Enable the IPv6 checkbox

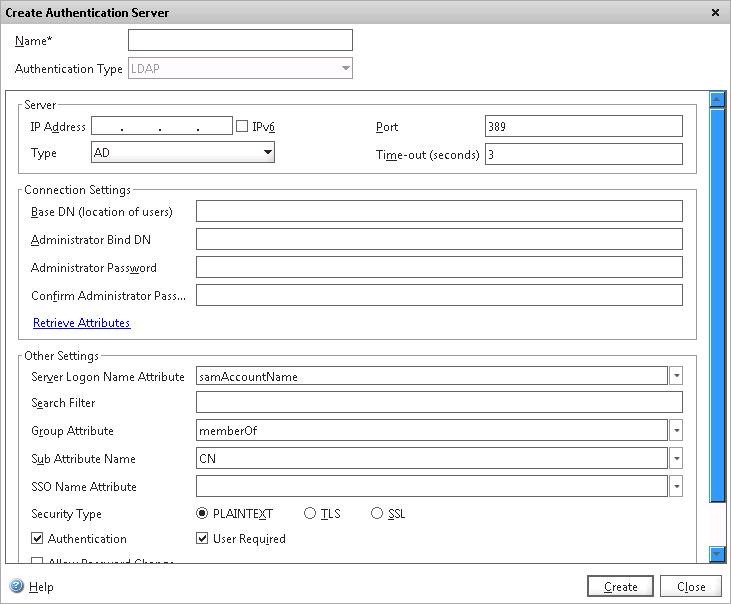pyautogui.click(x=242, y=126)
